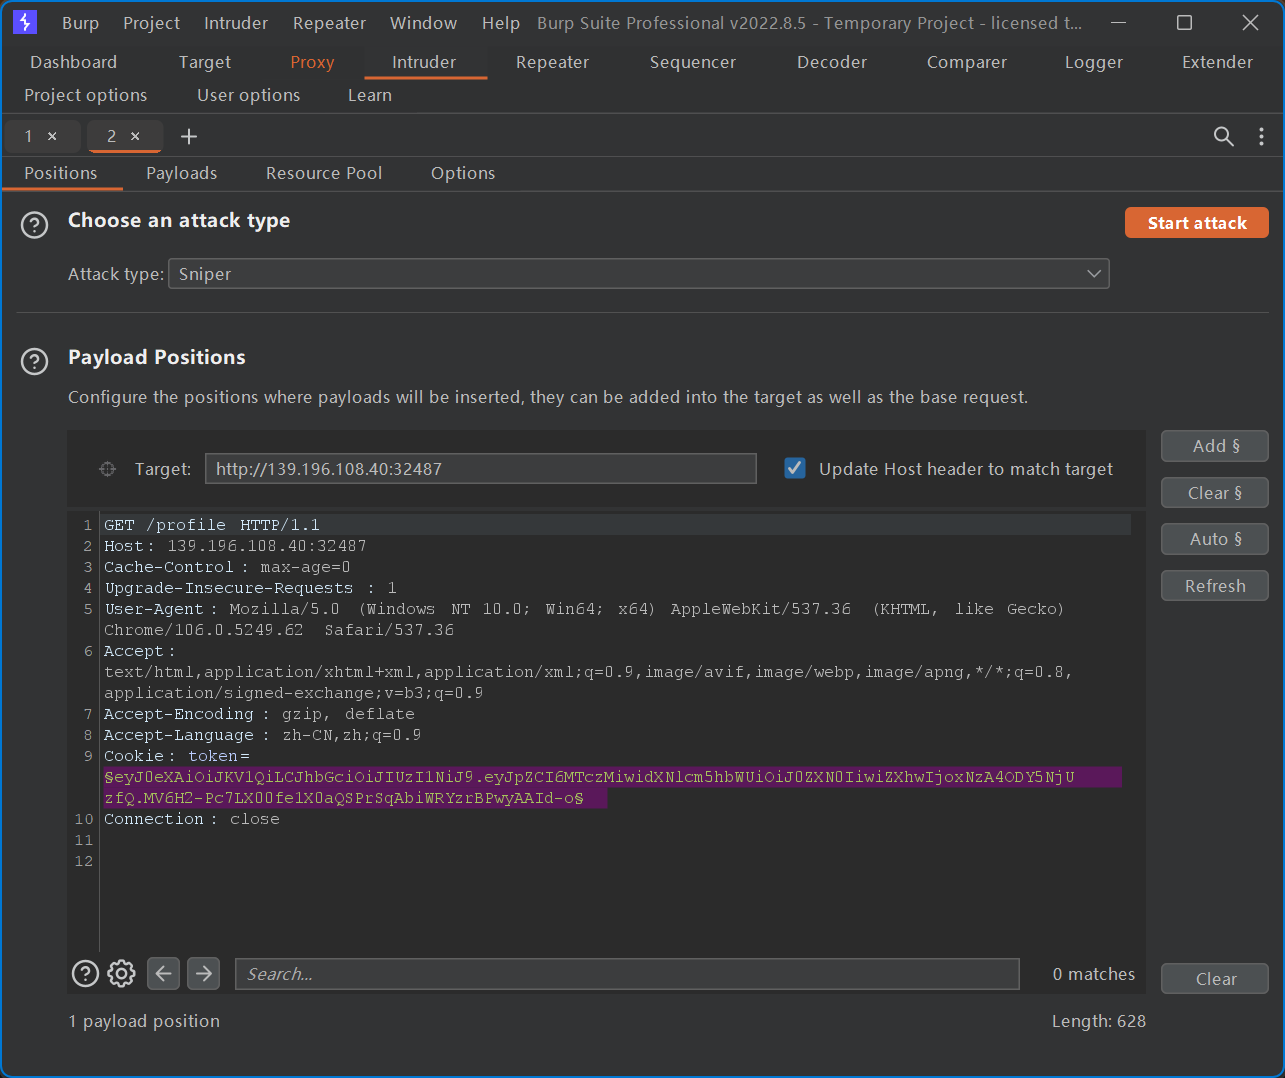
Task: Go to next search match arrow
Action: click(x=204, y=973)
